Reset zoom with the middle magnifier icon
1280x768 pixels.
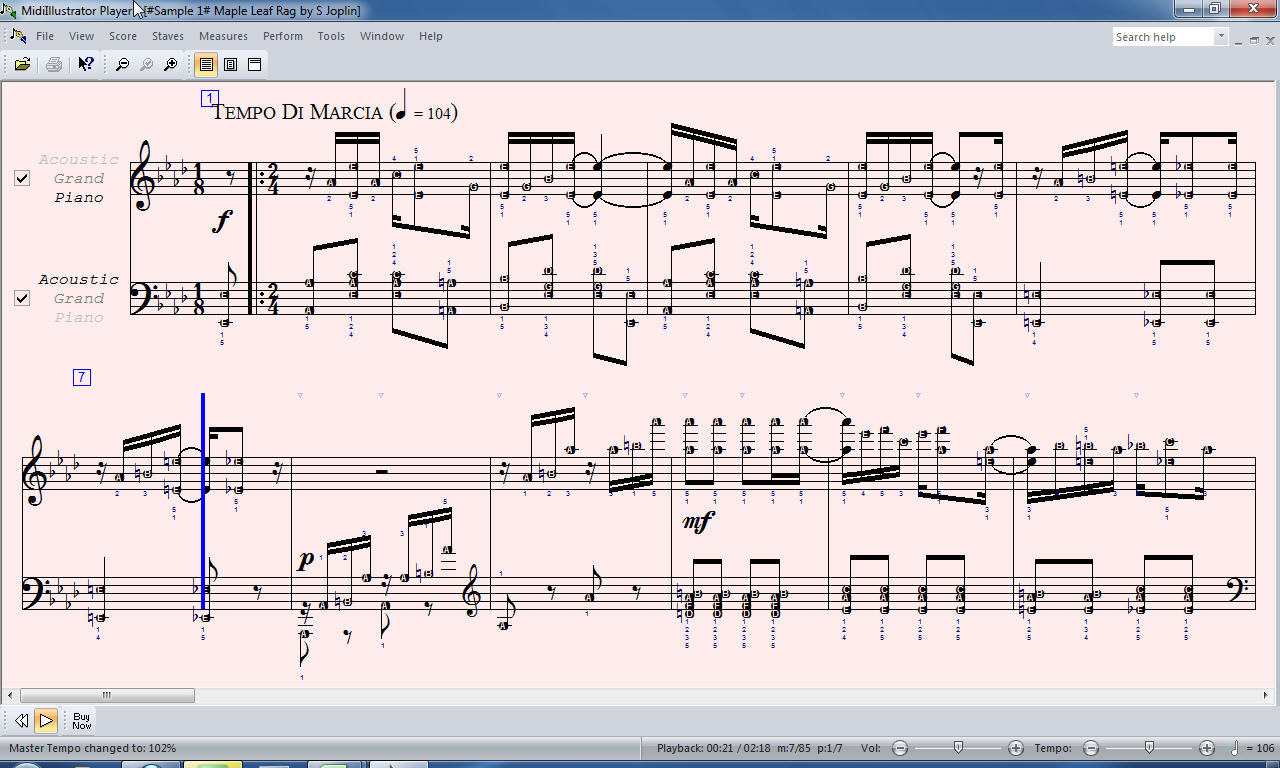146,64
